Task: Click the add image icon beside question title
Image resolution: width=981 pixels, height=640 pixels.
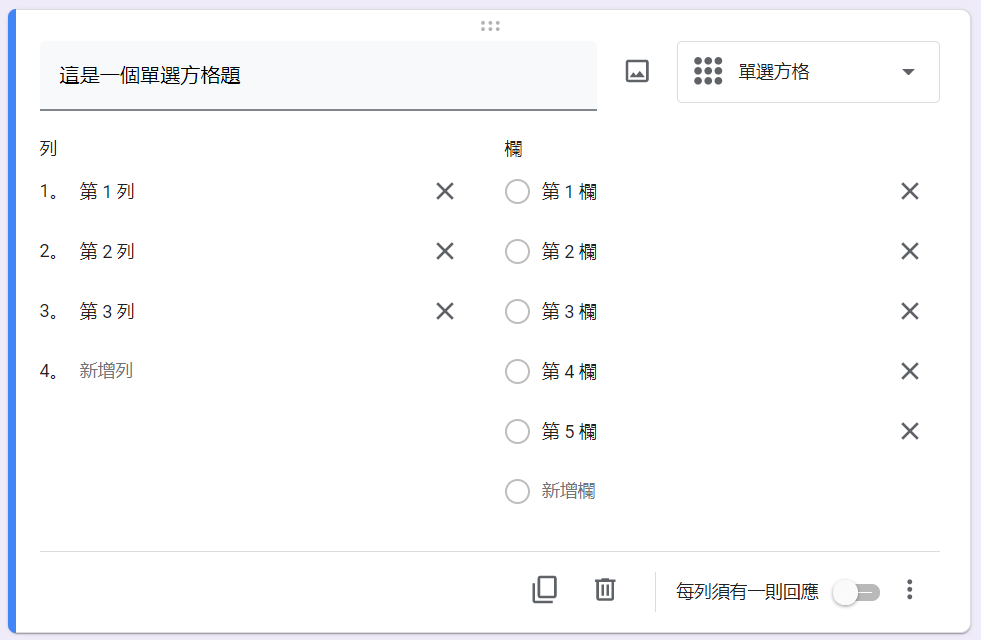Action: point(637,71)
